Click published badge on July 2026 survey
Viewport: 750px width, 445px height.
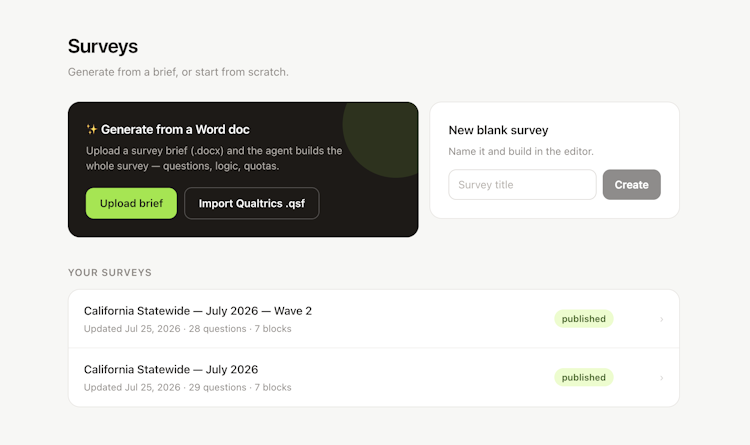pyautogui.click(x=584, y=378)
